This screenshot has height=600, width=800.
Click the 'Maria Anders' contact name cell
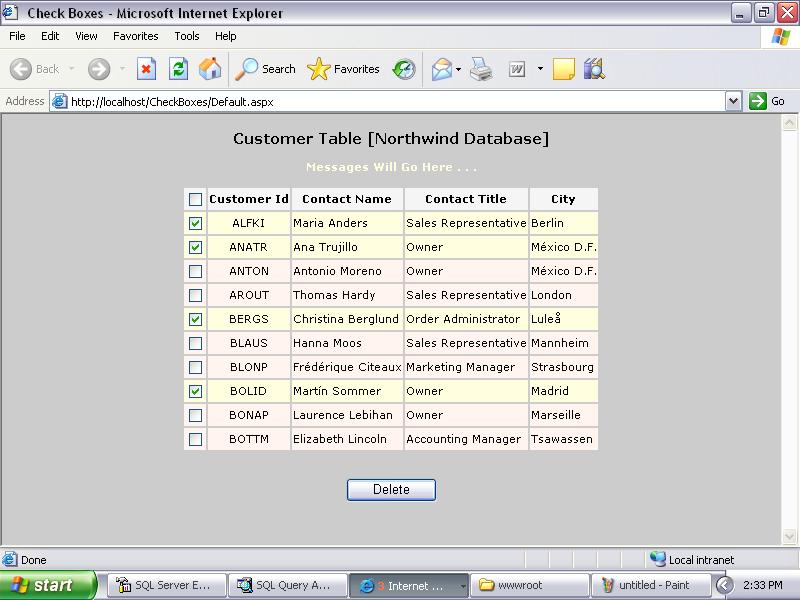(347, 223)
